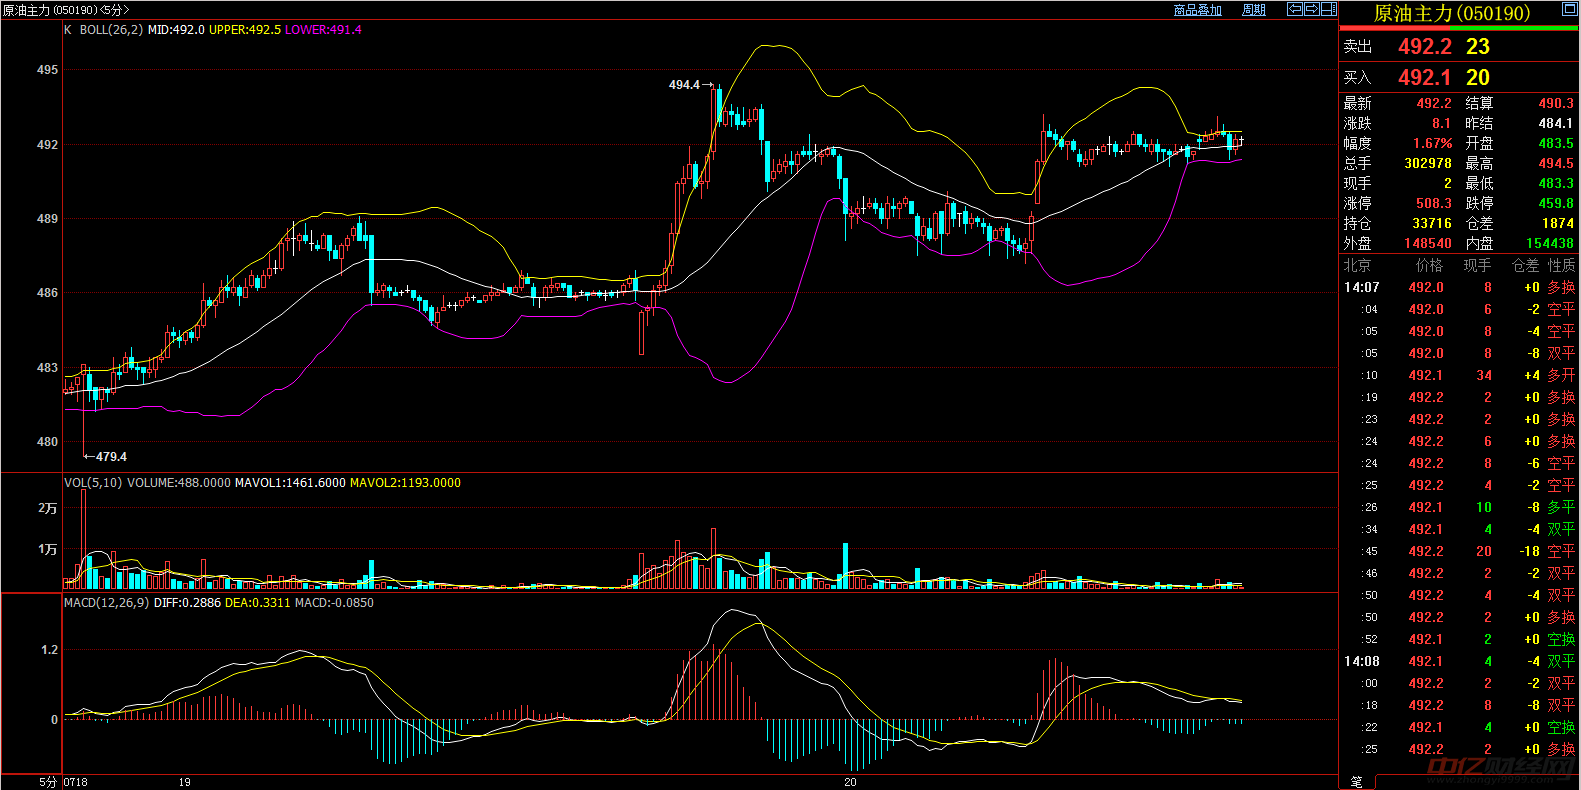Click the forward arrow navigation icon

[1311, 9]
